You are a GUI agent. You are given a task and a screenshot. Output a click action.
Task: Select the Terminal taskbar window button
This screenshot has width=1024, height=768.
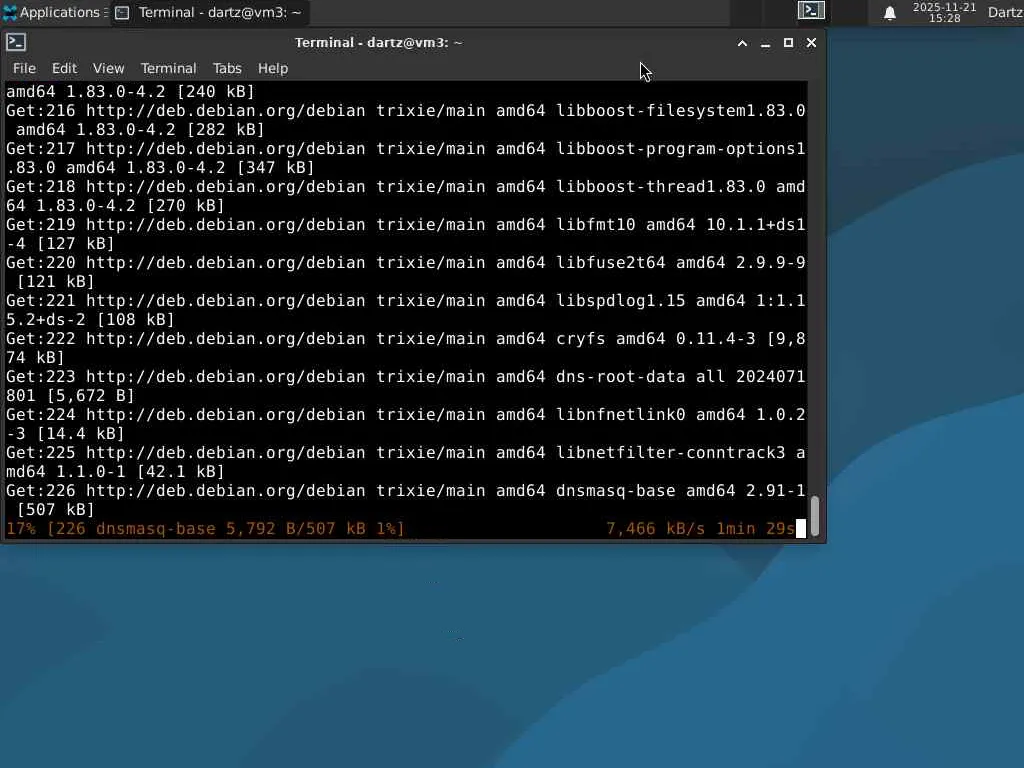point(209,12)
